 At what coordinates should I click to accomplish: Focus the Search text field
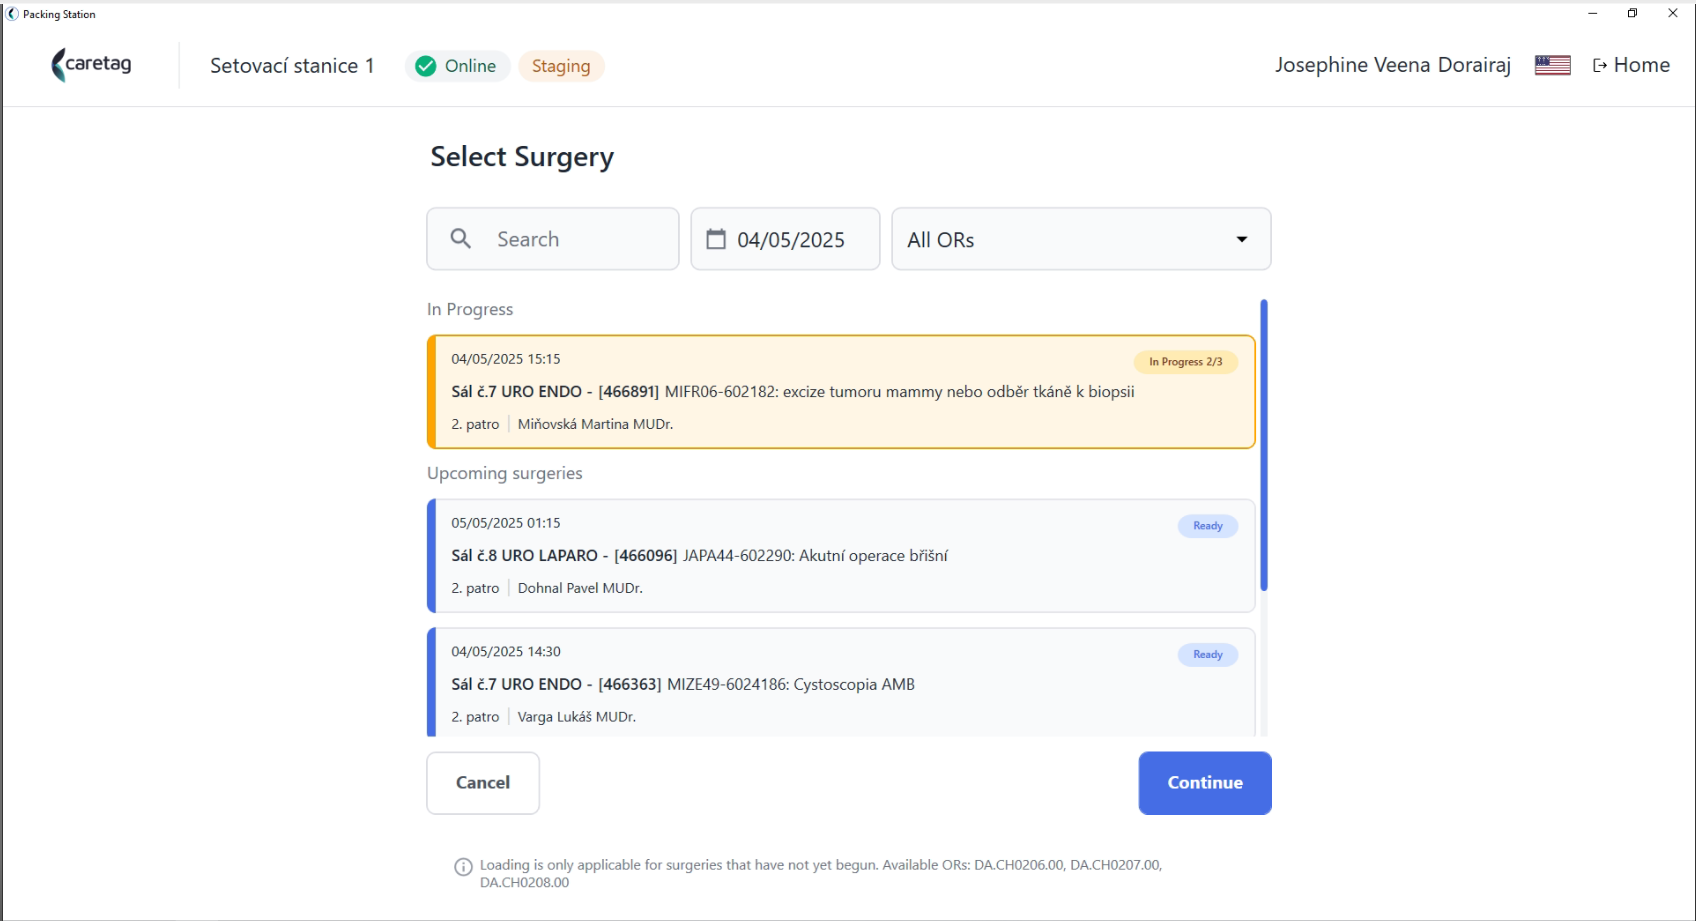click(553, 239)
